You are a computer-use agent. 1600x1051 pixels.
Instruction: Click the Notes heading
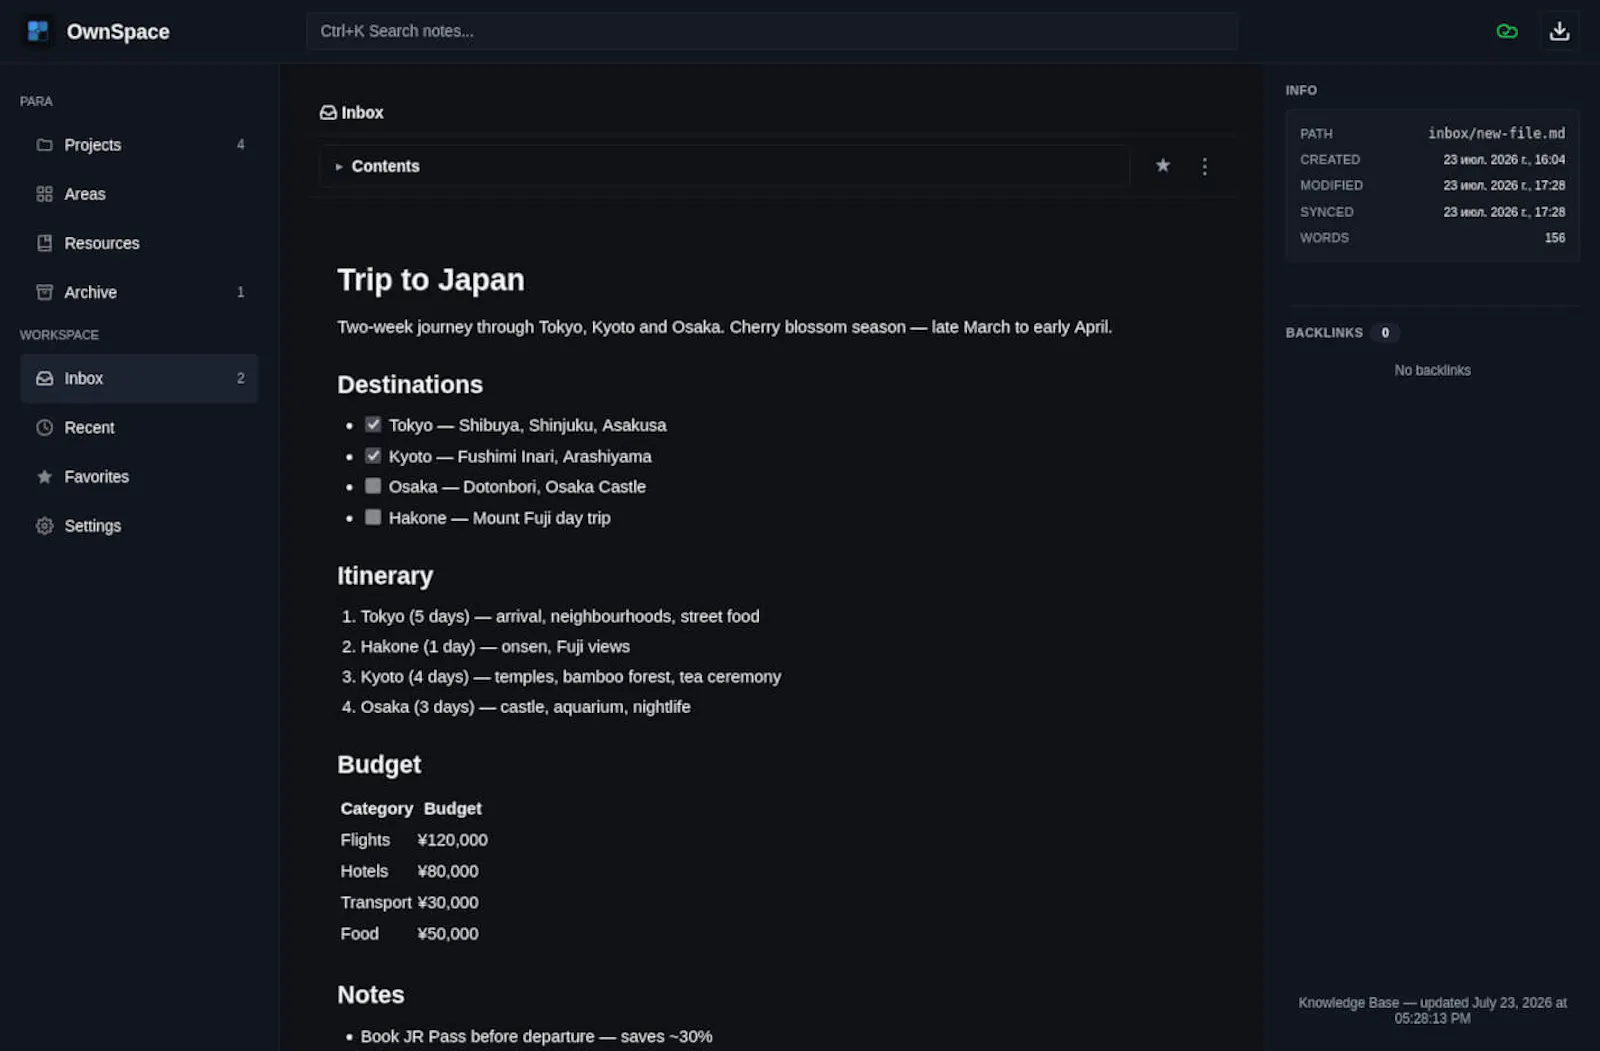(x=370, y=995)
